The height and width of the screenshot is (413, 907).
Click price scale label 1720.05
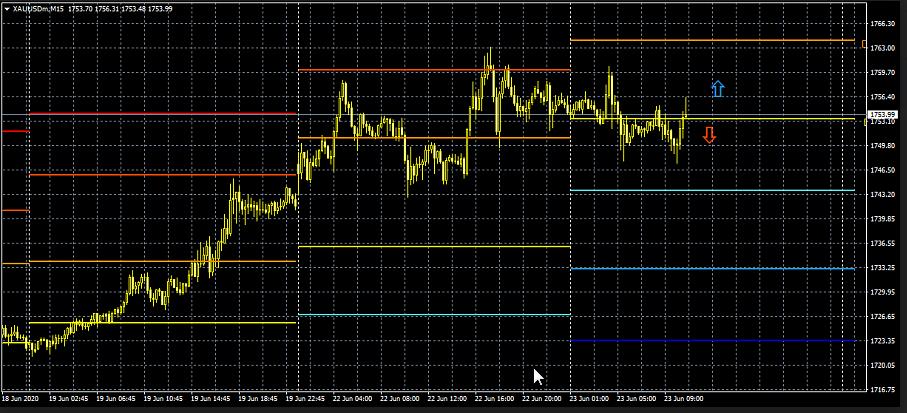883,366
